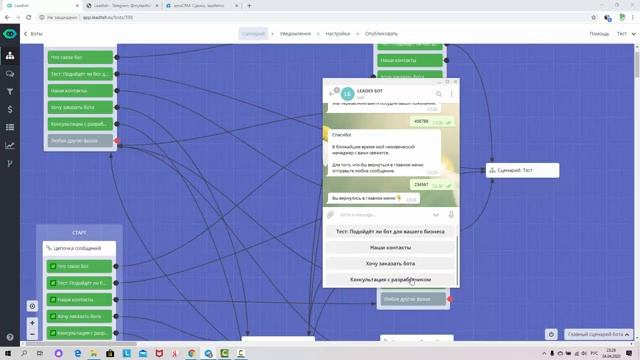Zoom in the canvas with plus

pyautogui.click(x=32, y=323)
